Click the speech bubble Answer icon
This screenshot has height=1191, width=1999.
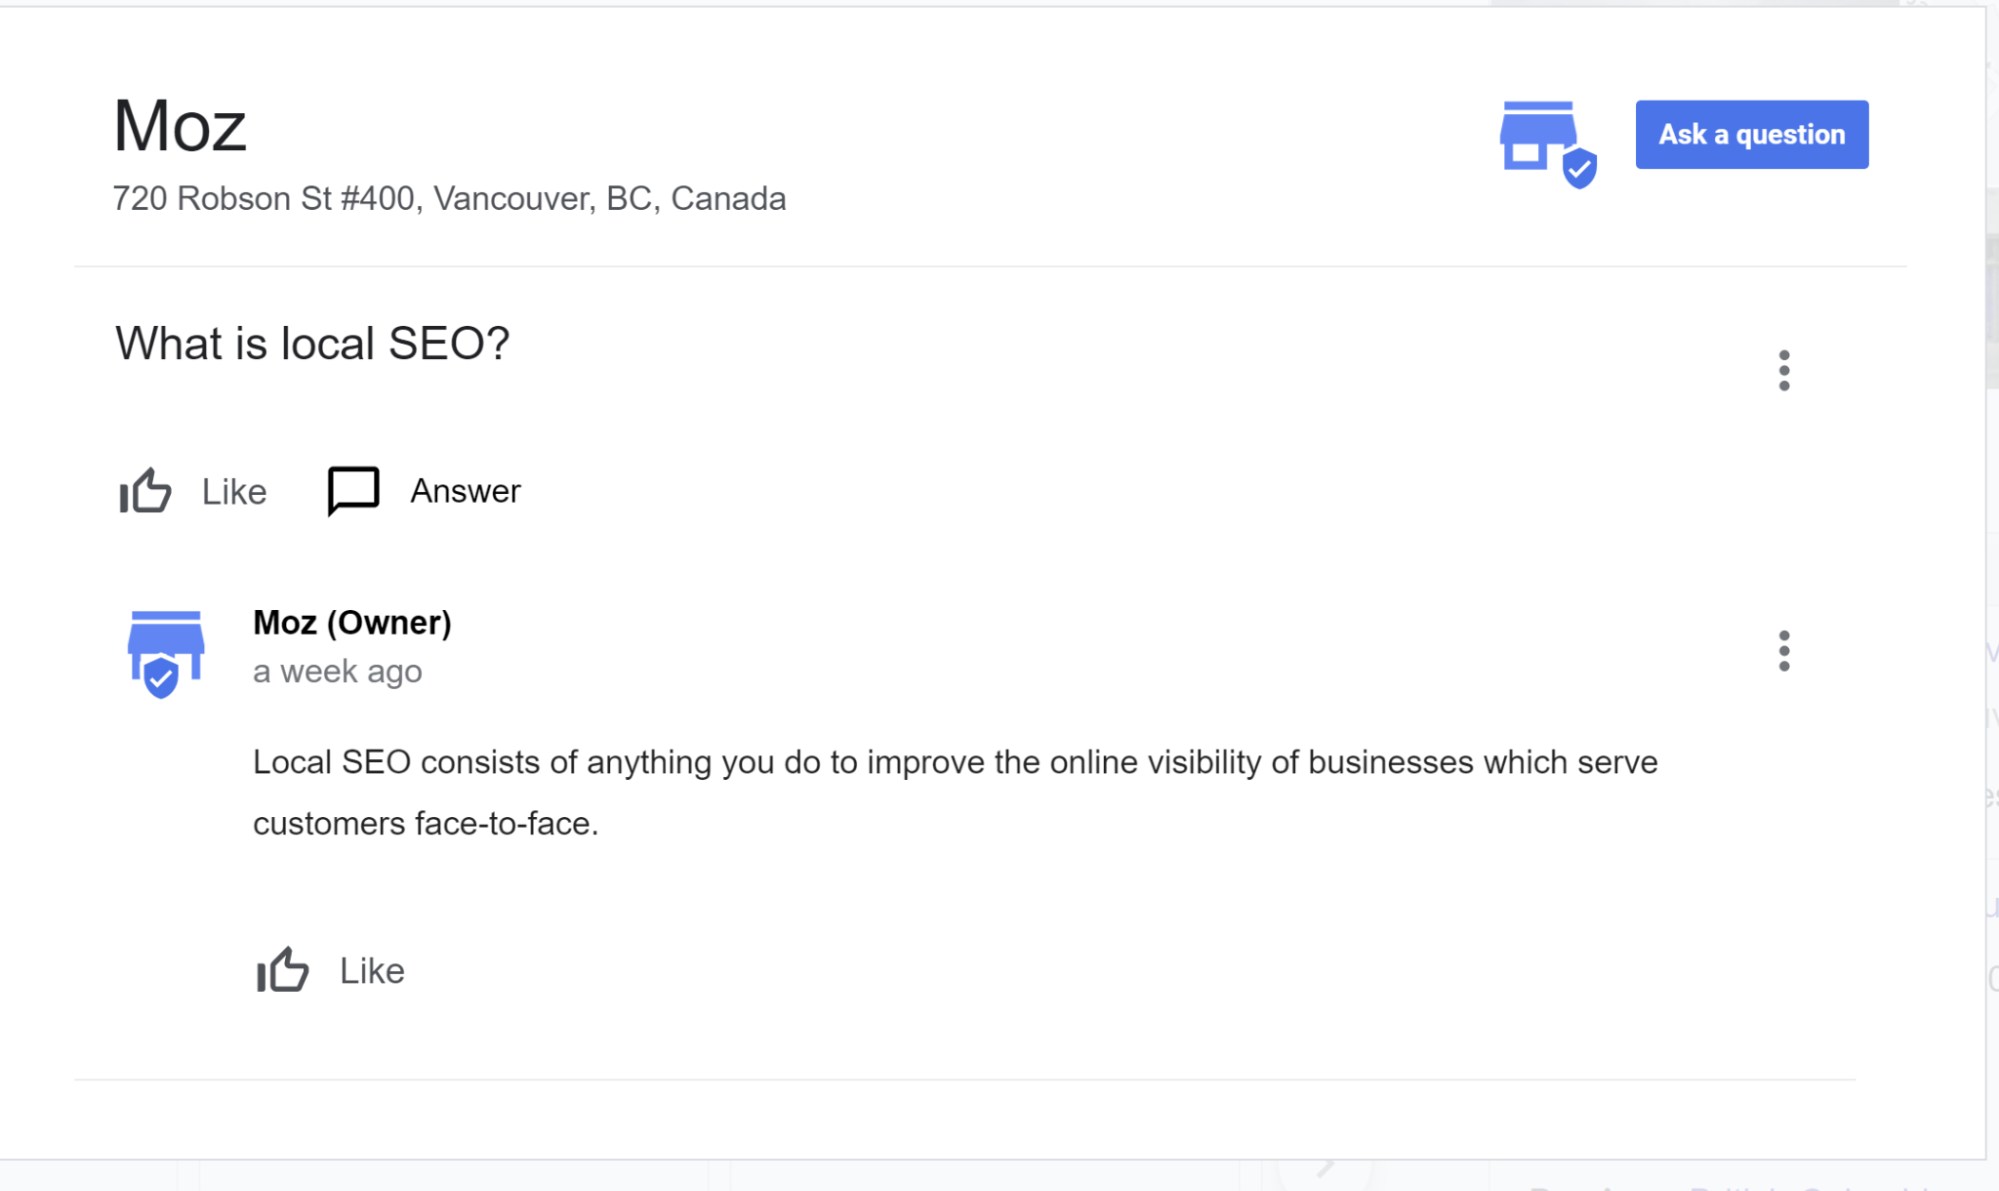click(353, 491)
